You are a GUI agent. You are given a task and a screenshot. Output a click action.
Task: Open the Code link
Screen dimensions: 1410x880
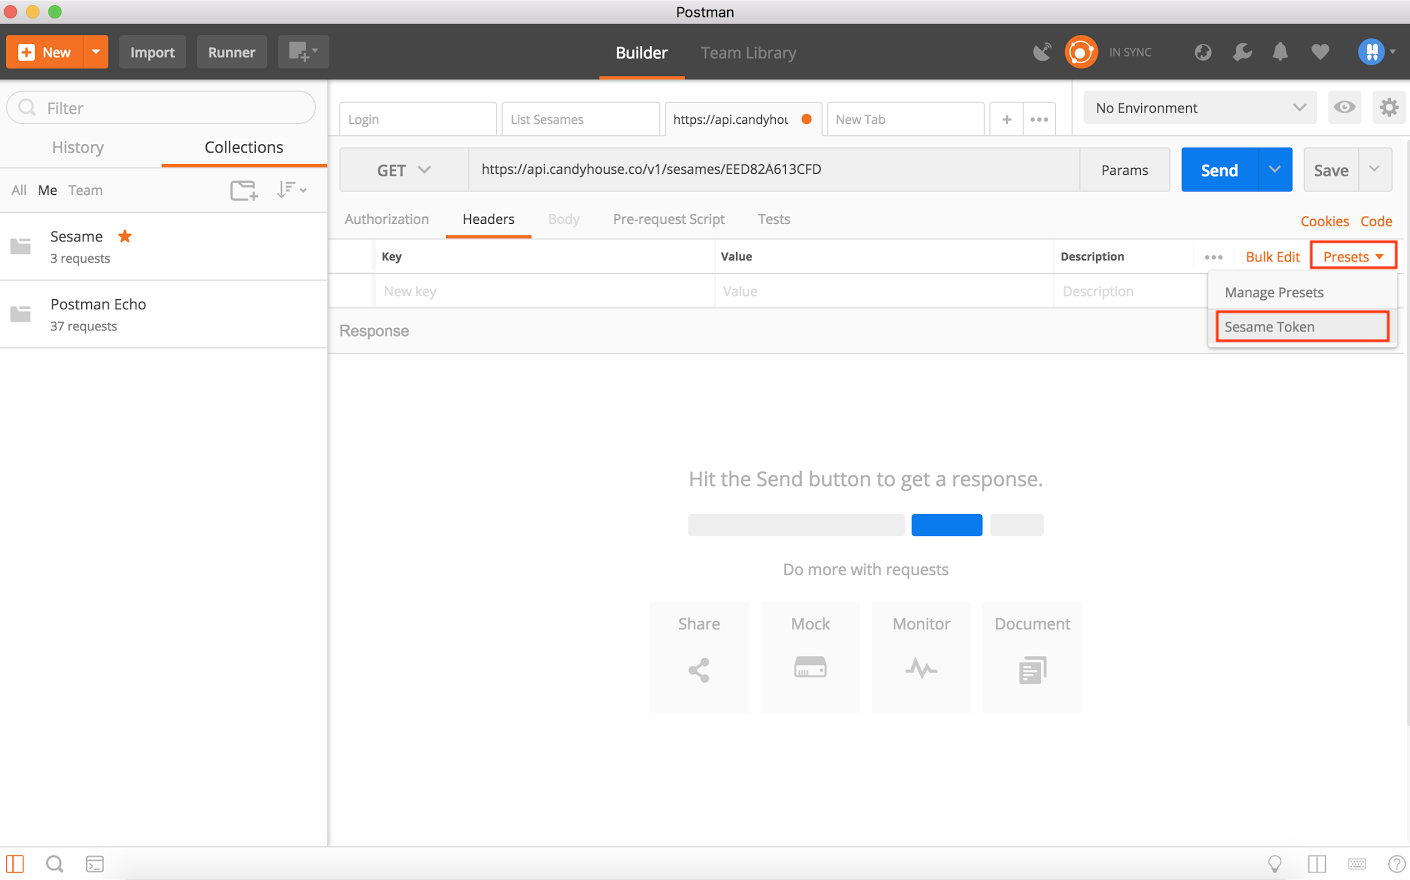(1376, 221)
